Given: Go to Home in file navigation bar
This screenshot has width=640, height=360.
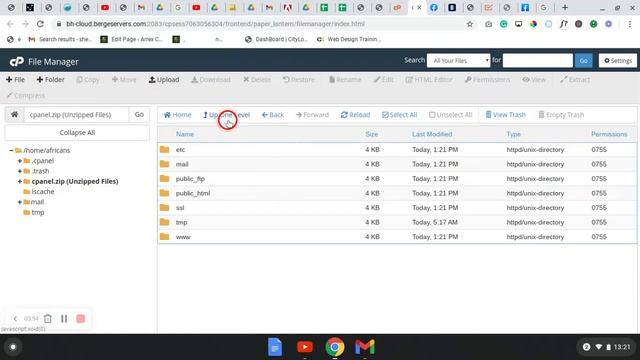Looking at the screenshot, I should [x=177, y=115].
